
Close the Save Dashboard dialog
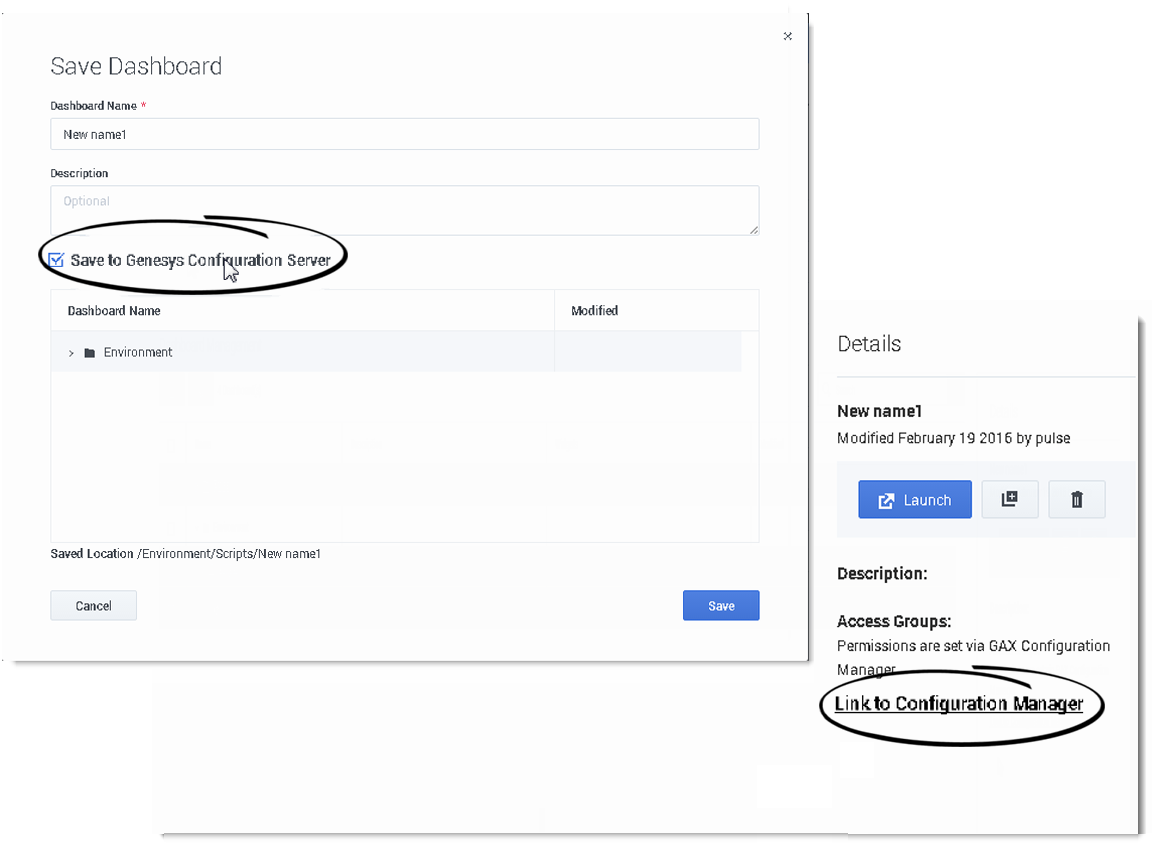pos(788,36)
